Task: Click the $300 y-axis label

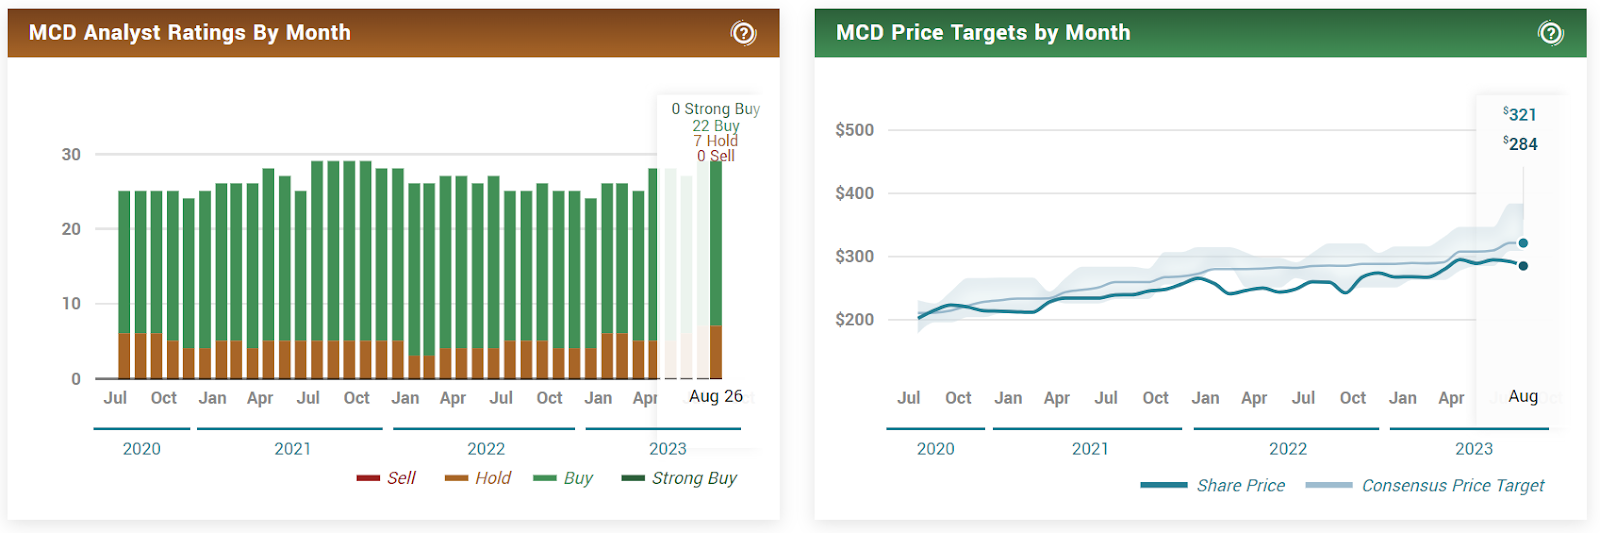Action: point(855,256)
